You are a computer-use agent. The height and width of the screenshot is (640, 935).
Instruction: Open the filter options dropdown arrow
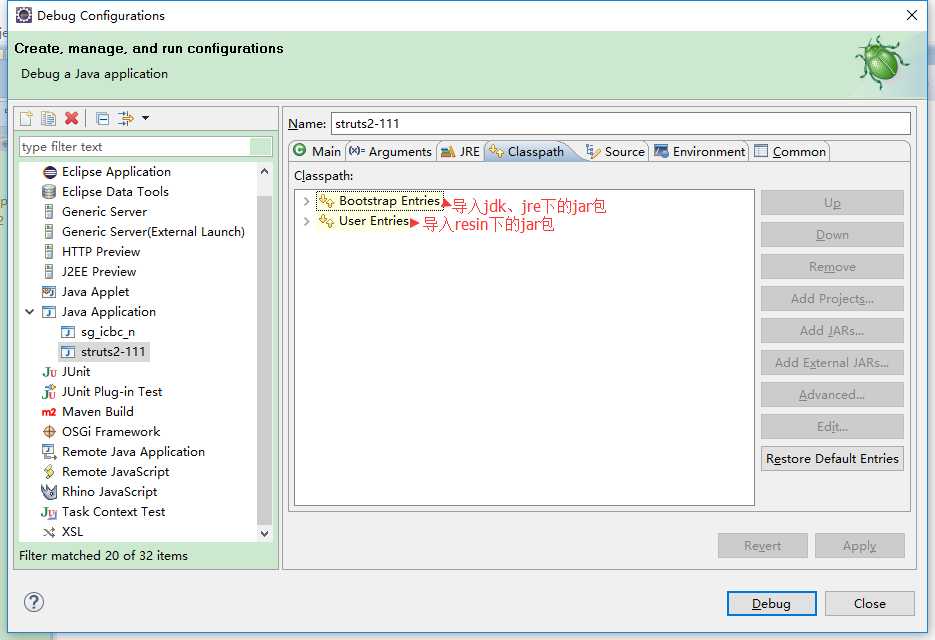click(x=145, y=118)
